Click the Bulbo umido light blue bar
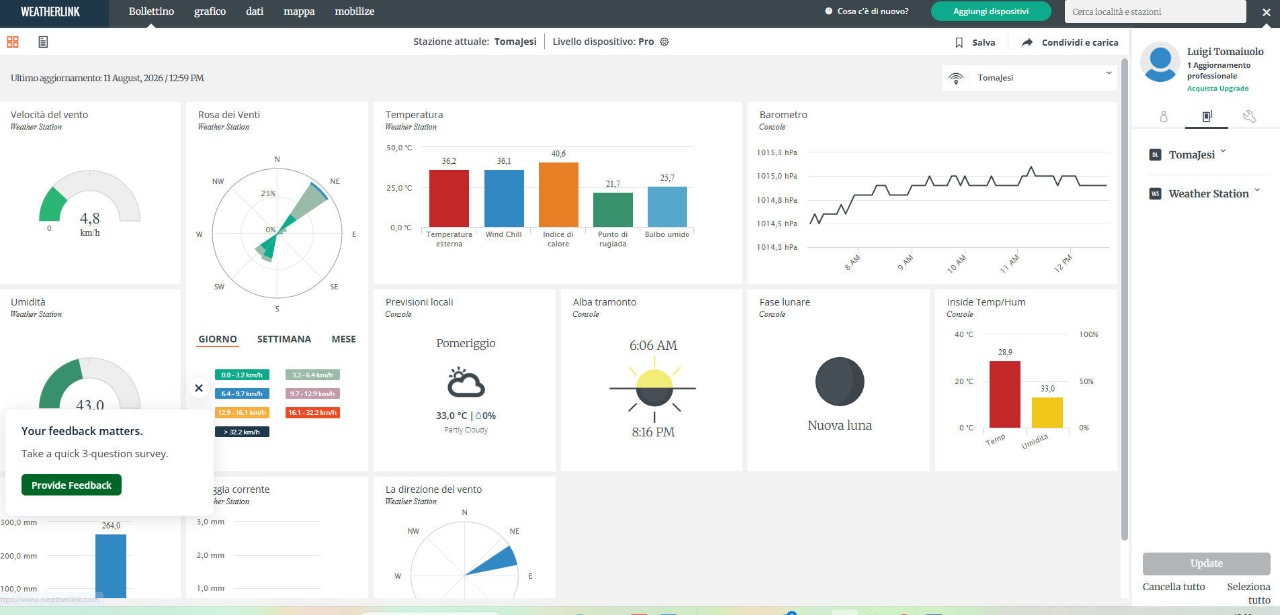The height and width of the screenshot is (615, 1280). (x=667, y=207)
